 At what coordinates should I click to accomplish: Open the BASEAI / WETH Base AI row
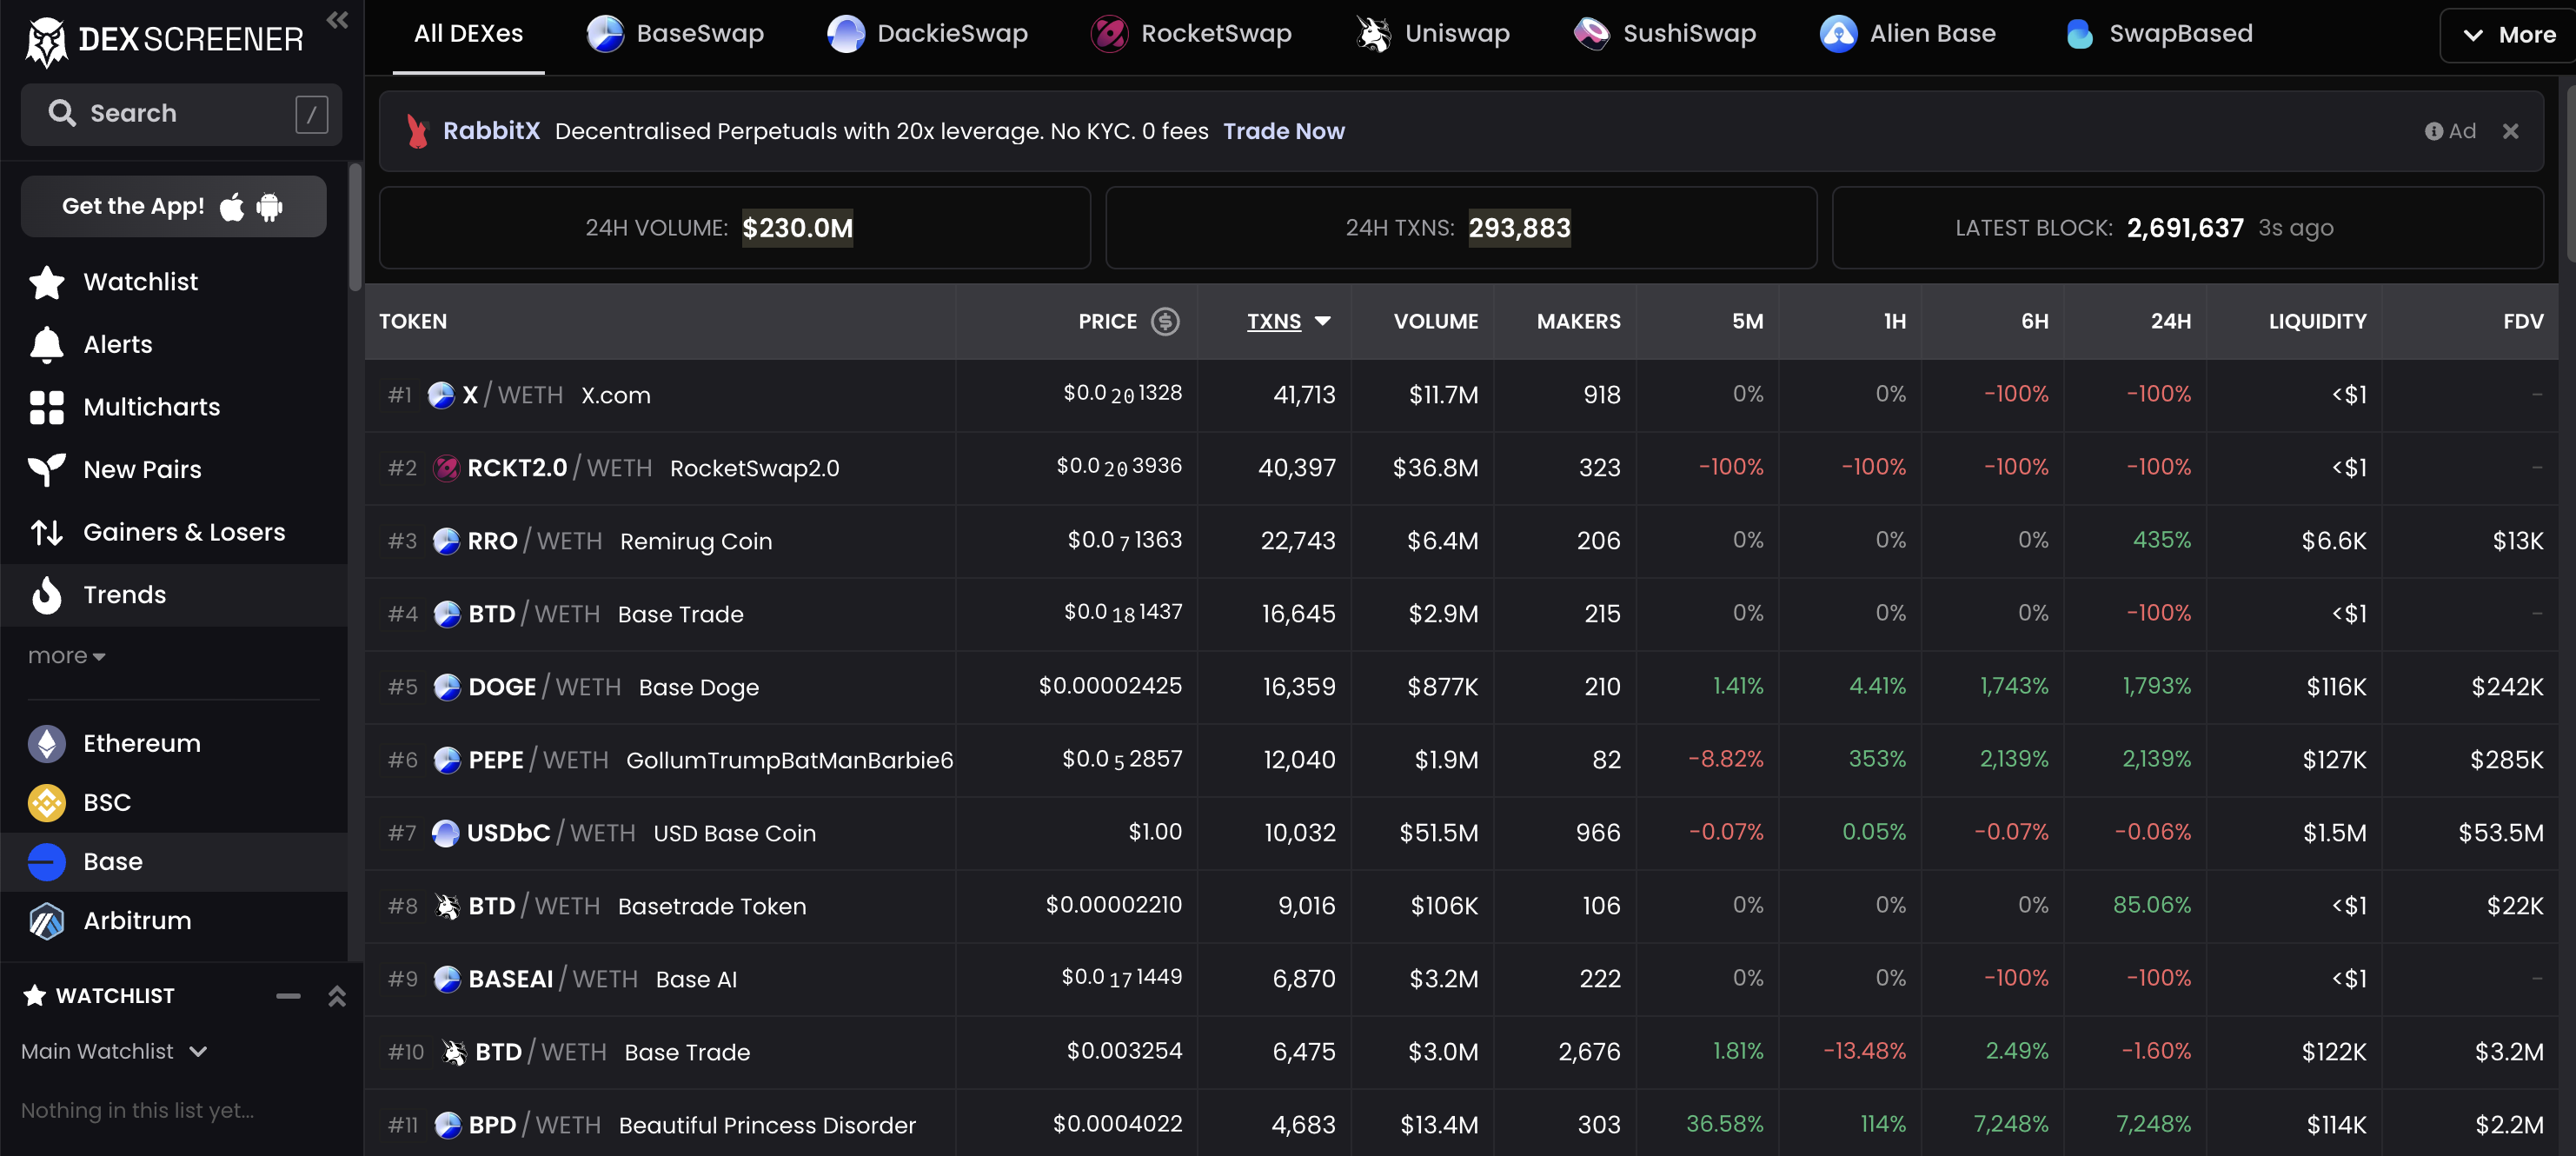point(1460,979)
